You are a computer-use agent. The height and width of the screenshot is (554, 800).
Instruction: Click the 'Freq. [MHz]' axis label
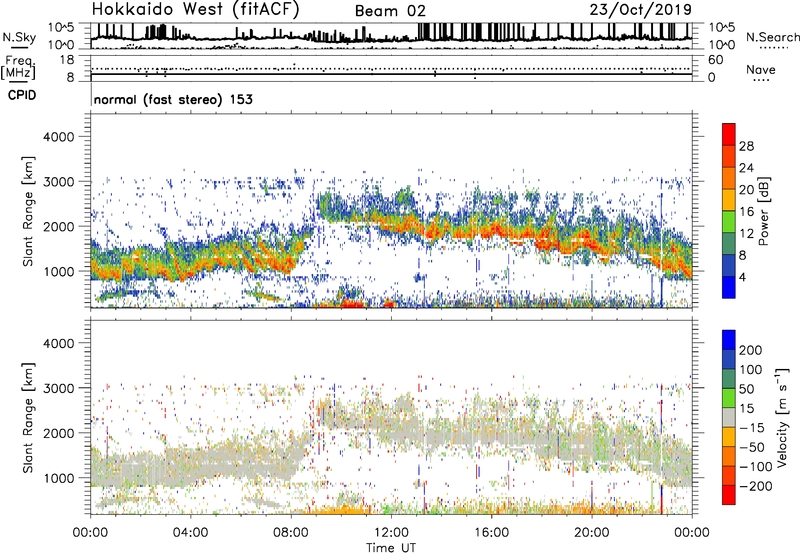pos(18,68)
